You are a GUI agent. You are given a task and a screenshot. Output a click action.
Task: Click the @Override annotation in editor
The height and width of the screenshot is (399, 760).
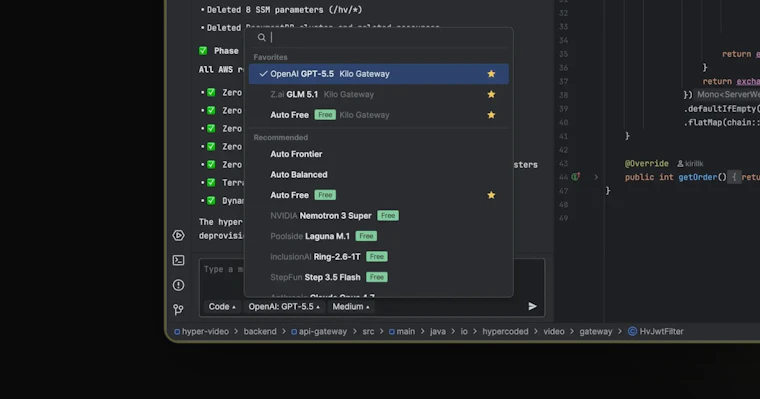tap(647, 164)
